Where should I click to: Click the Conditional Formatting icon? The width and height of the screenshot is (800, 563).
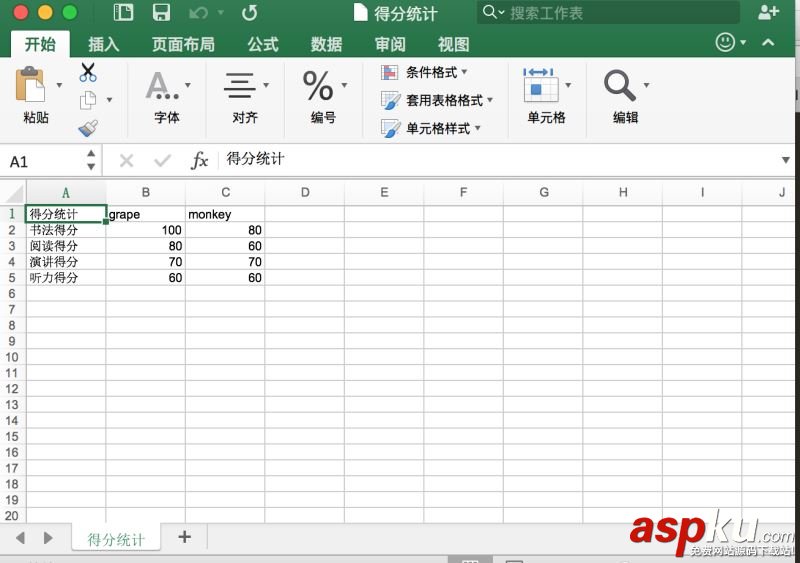(389, 72)
